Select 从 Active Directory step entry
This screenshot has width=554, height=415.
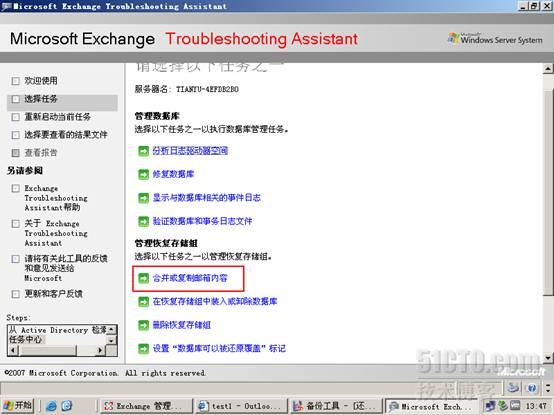[58, 330]
